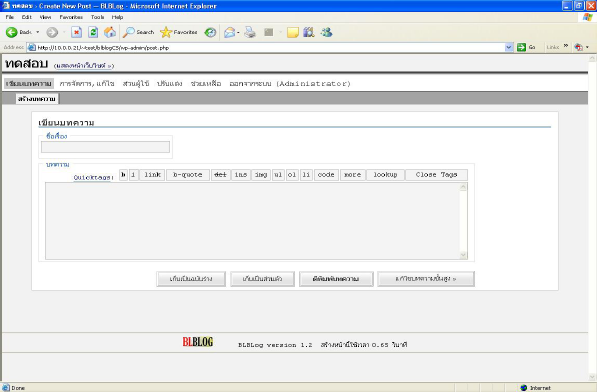The image size is (597, 392).
Task: Click the History icon
Action: pos(210,32)
